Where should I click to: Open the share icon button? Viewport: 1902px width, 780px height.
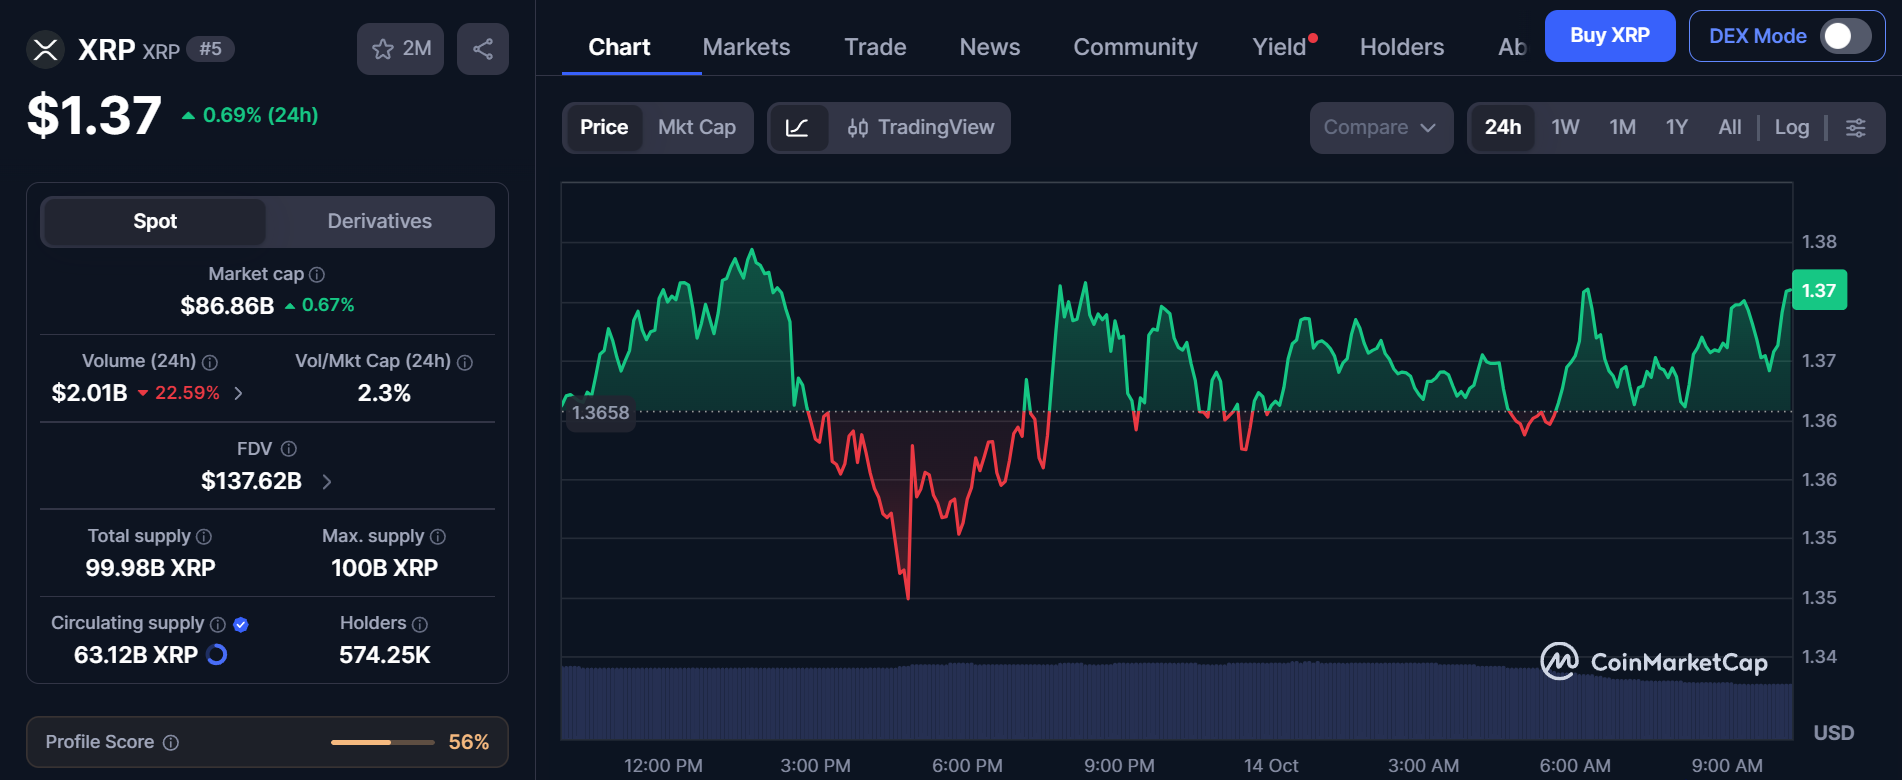pos(483,49)
